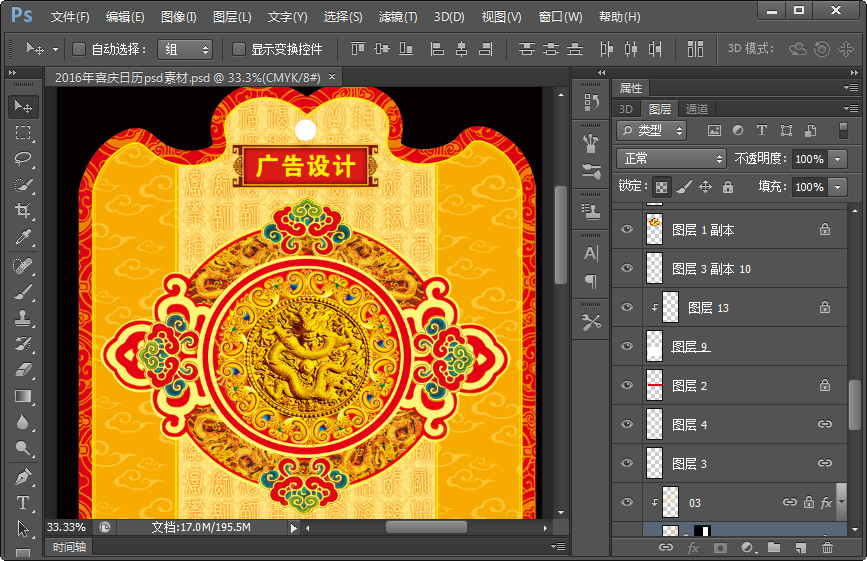Toggle visibility of 图层 2

click(x=626, y=385)
